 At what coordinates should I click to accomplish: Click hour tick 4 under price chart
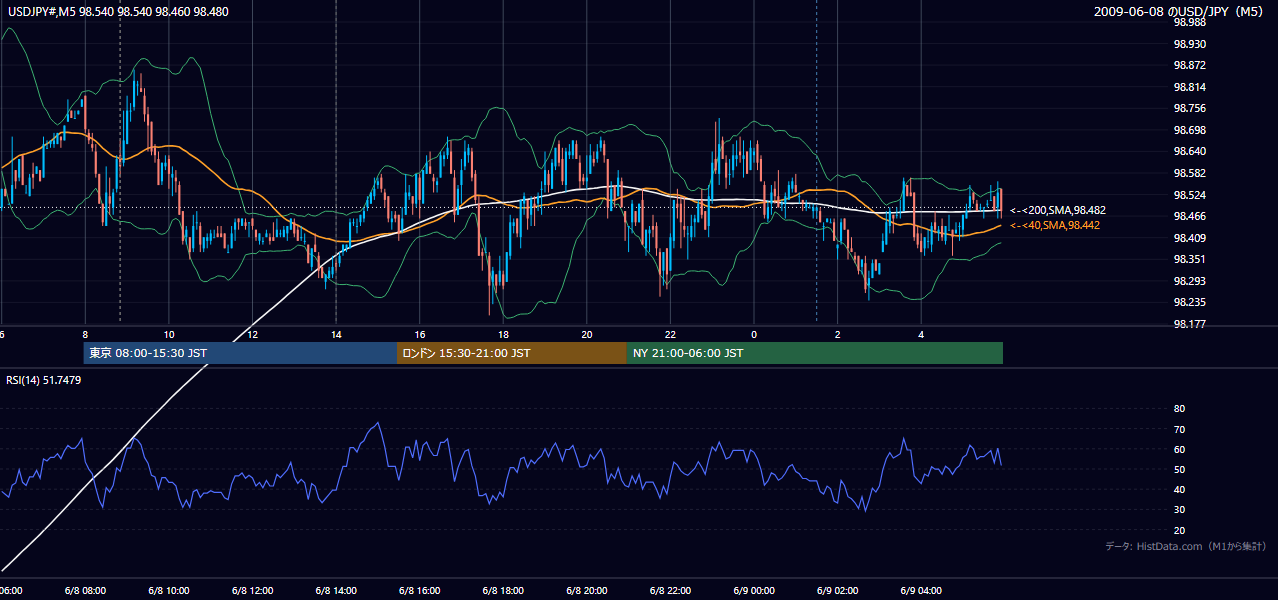click(x=921, y=334)
